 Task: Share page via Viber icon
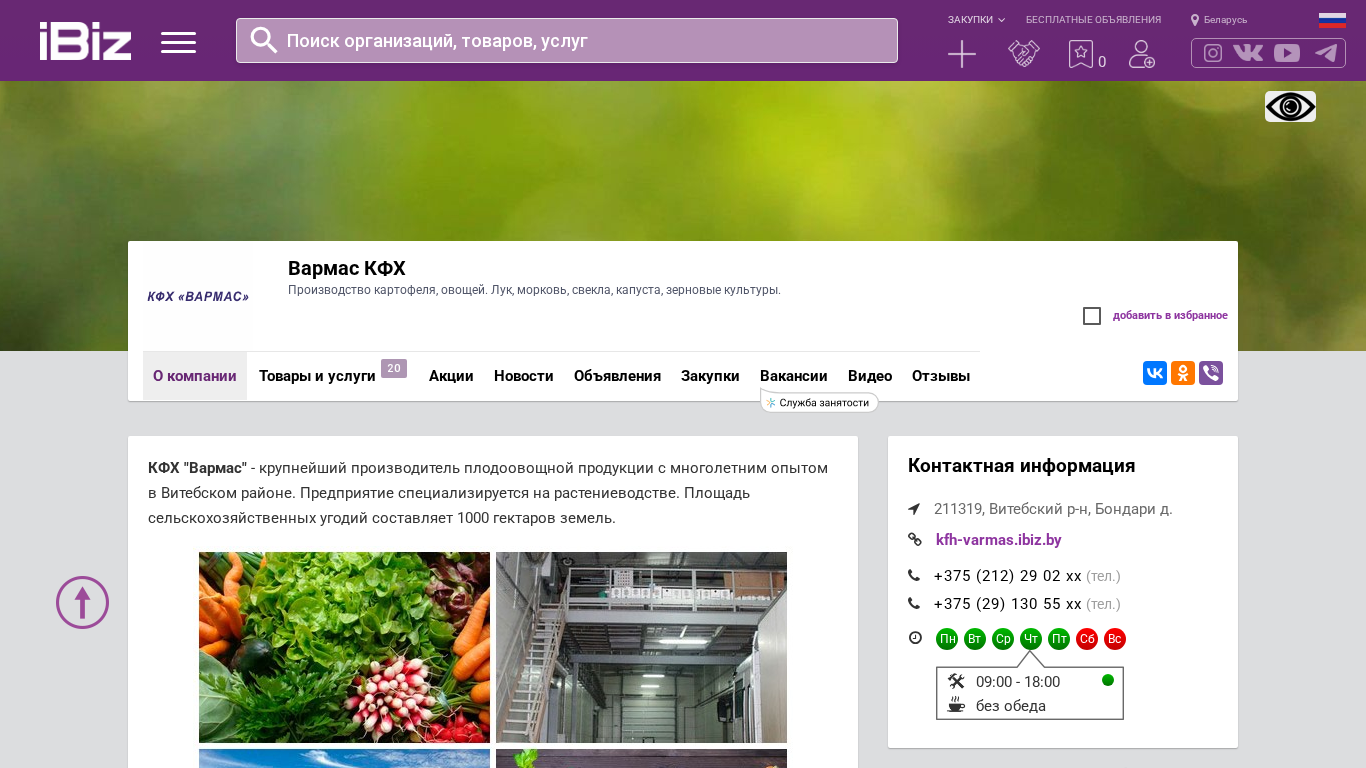tap(1211, 373)
